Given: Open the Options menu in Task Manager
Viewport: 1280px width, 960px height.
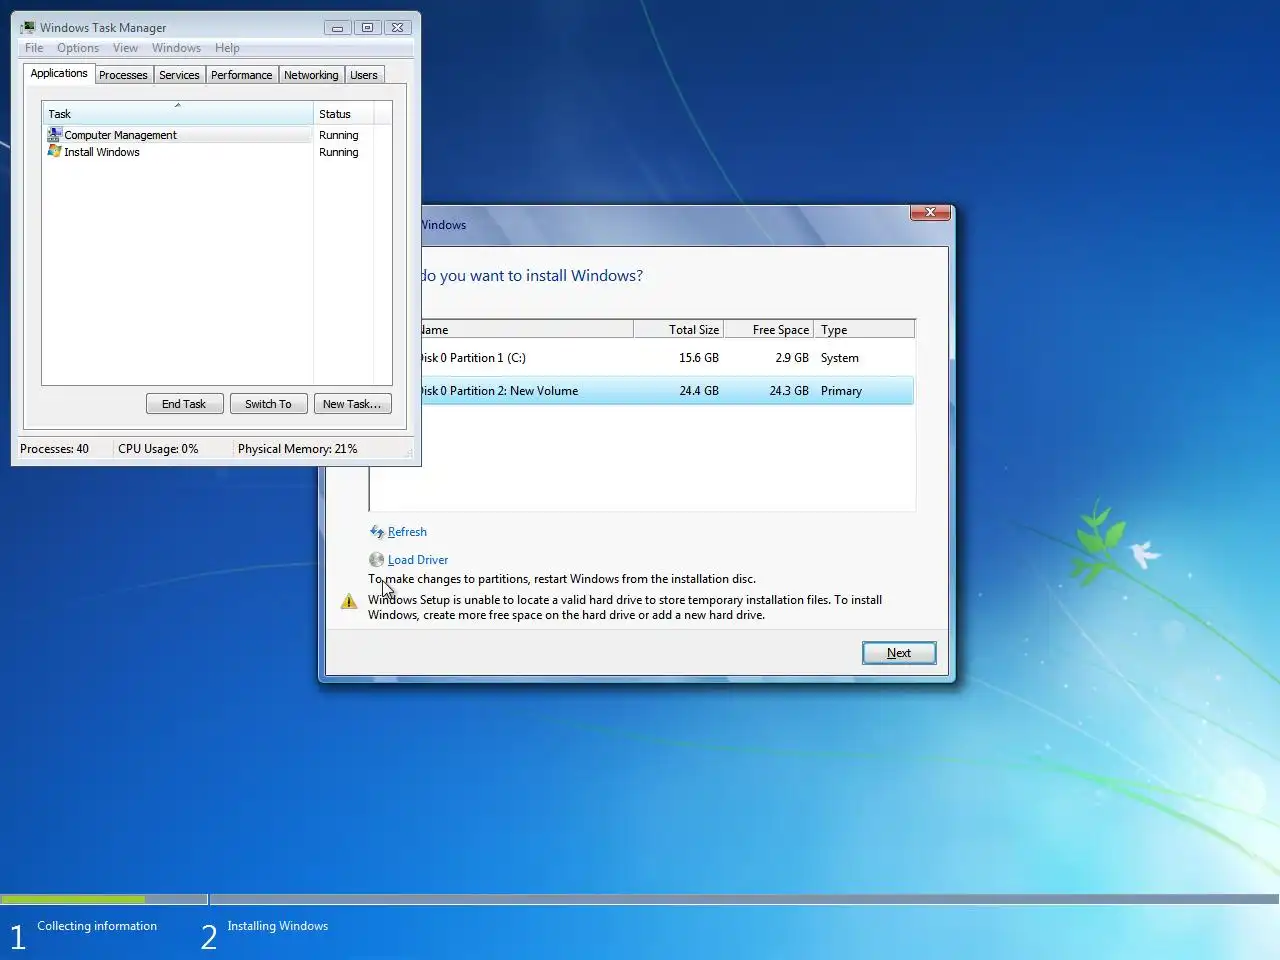Looking at the screenshot, I should (x=78, y=48).
